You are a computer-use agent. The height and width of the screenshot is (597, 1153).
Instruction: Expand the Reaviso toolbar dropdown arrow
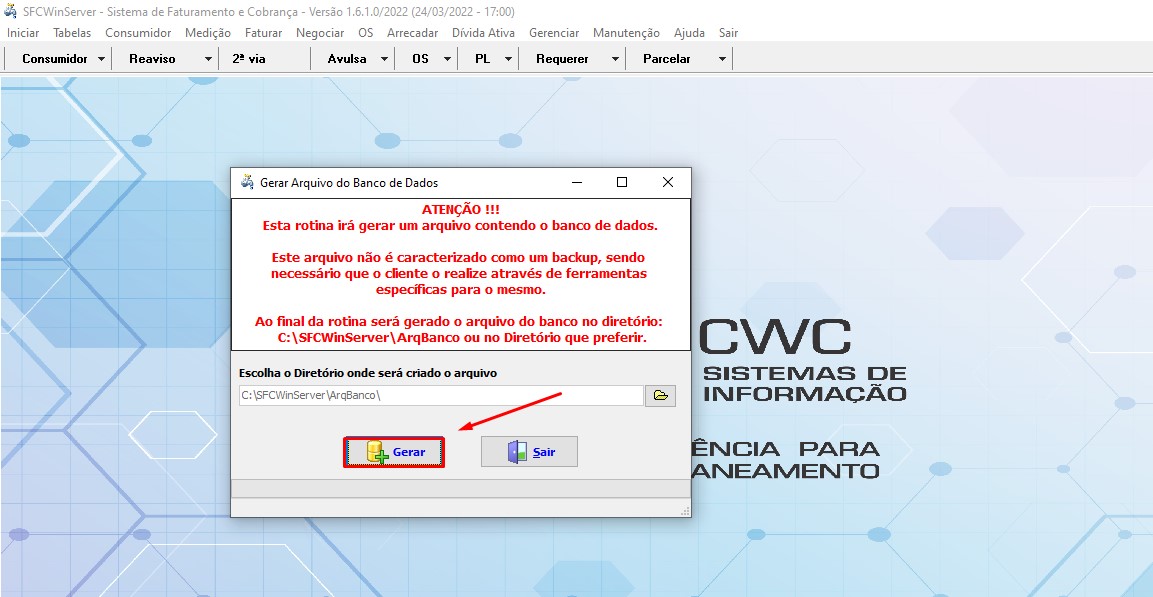[x=208, y=59]
